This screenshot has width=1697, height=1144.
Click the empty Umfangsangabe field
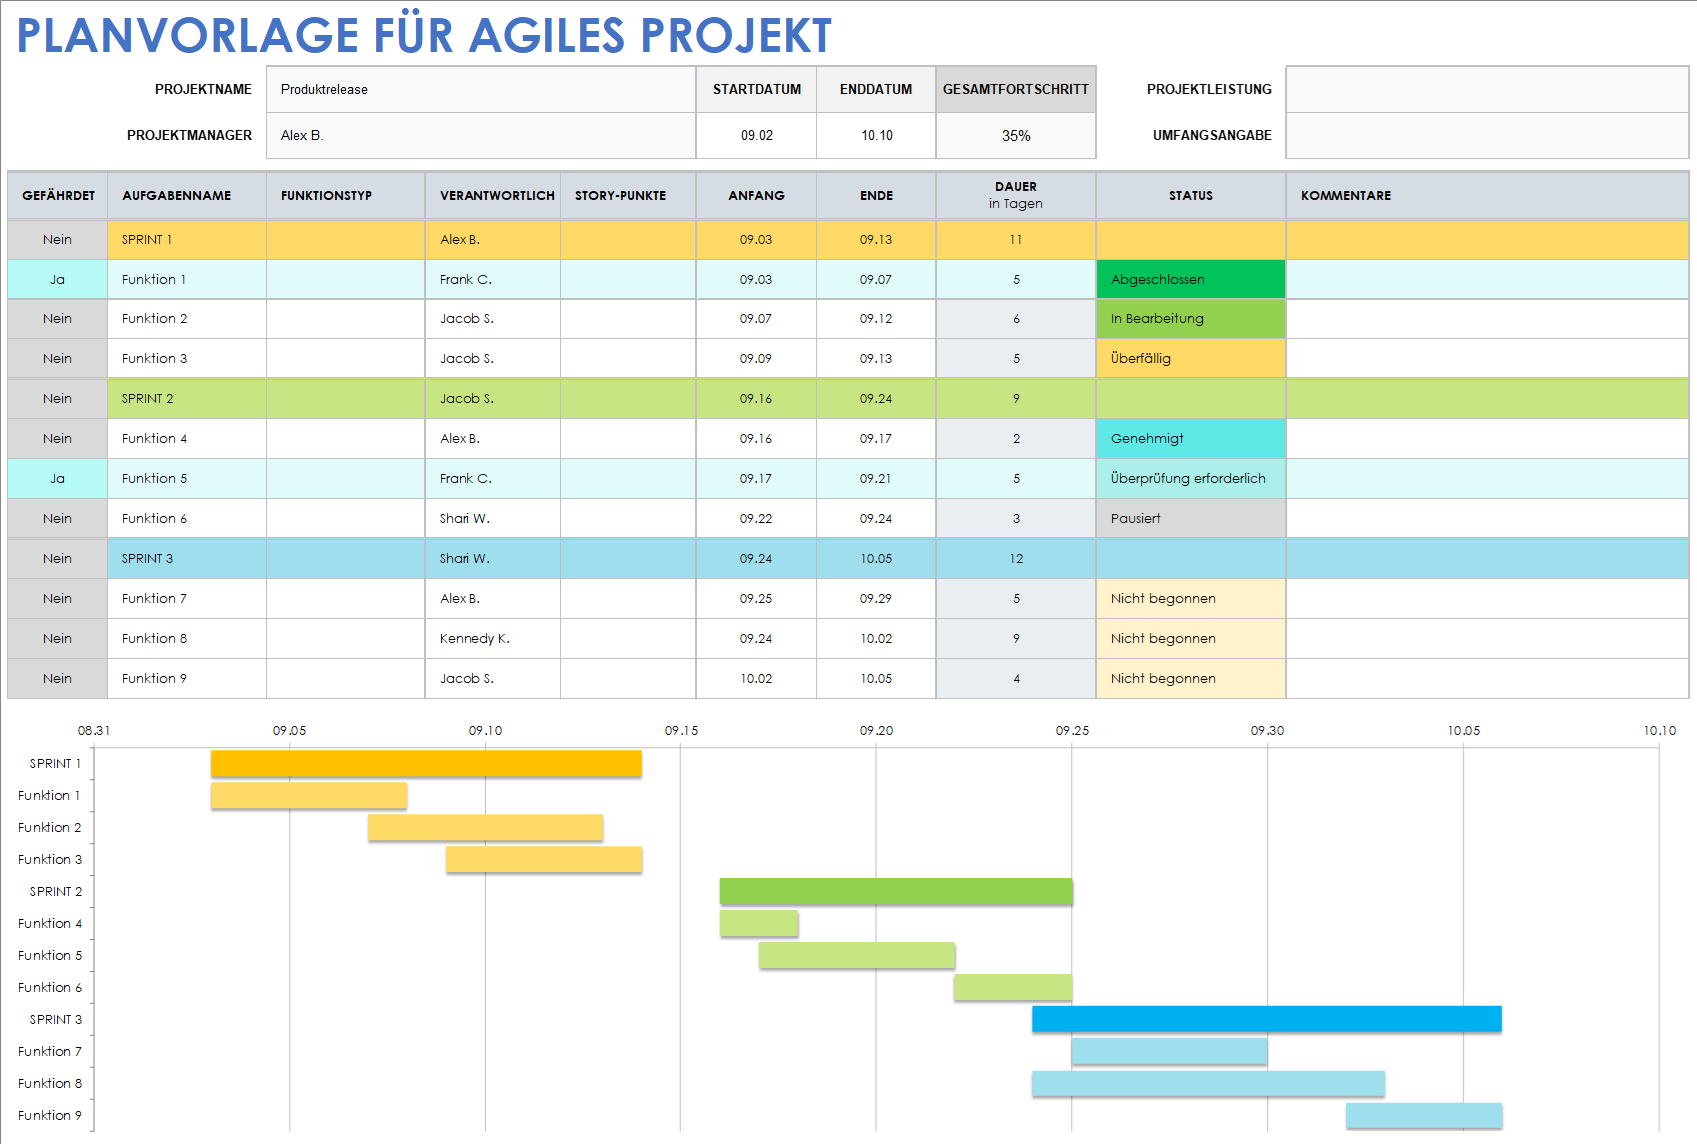[1487, 135]
